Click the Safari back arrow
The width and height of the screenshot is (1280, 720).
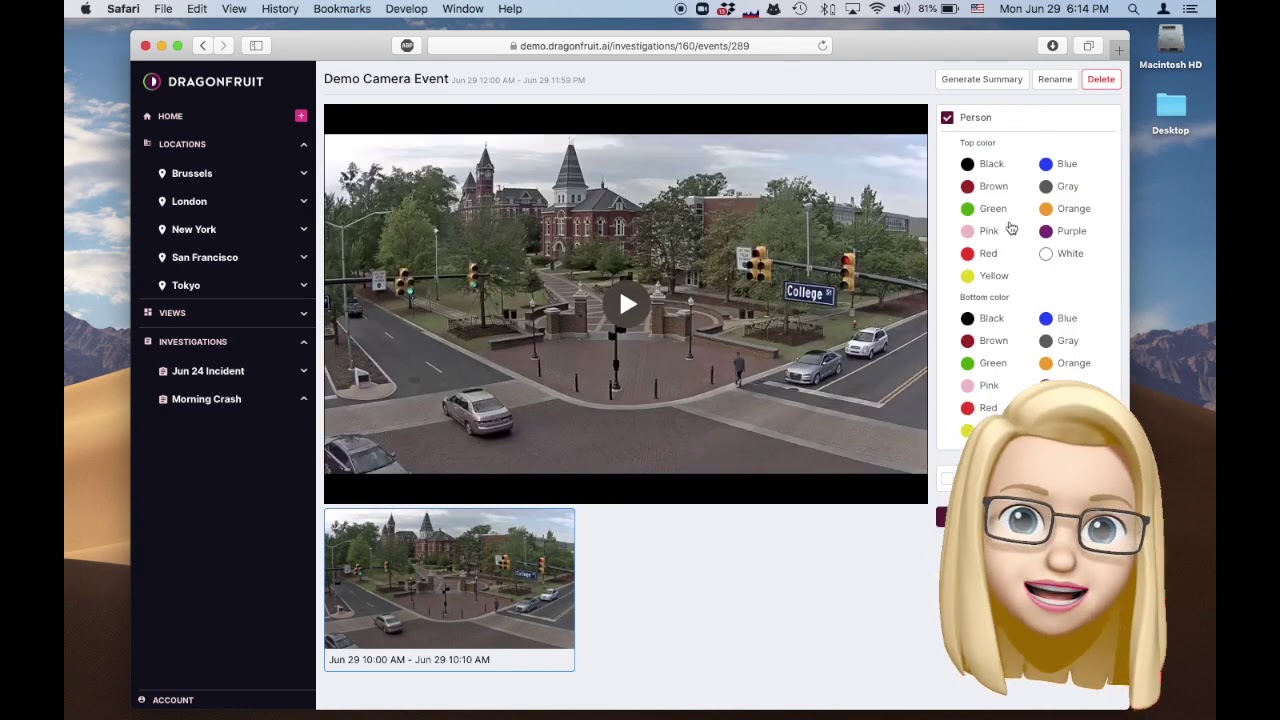click(203, 46)
